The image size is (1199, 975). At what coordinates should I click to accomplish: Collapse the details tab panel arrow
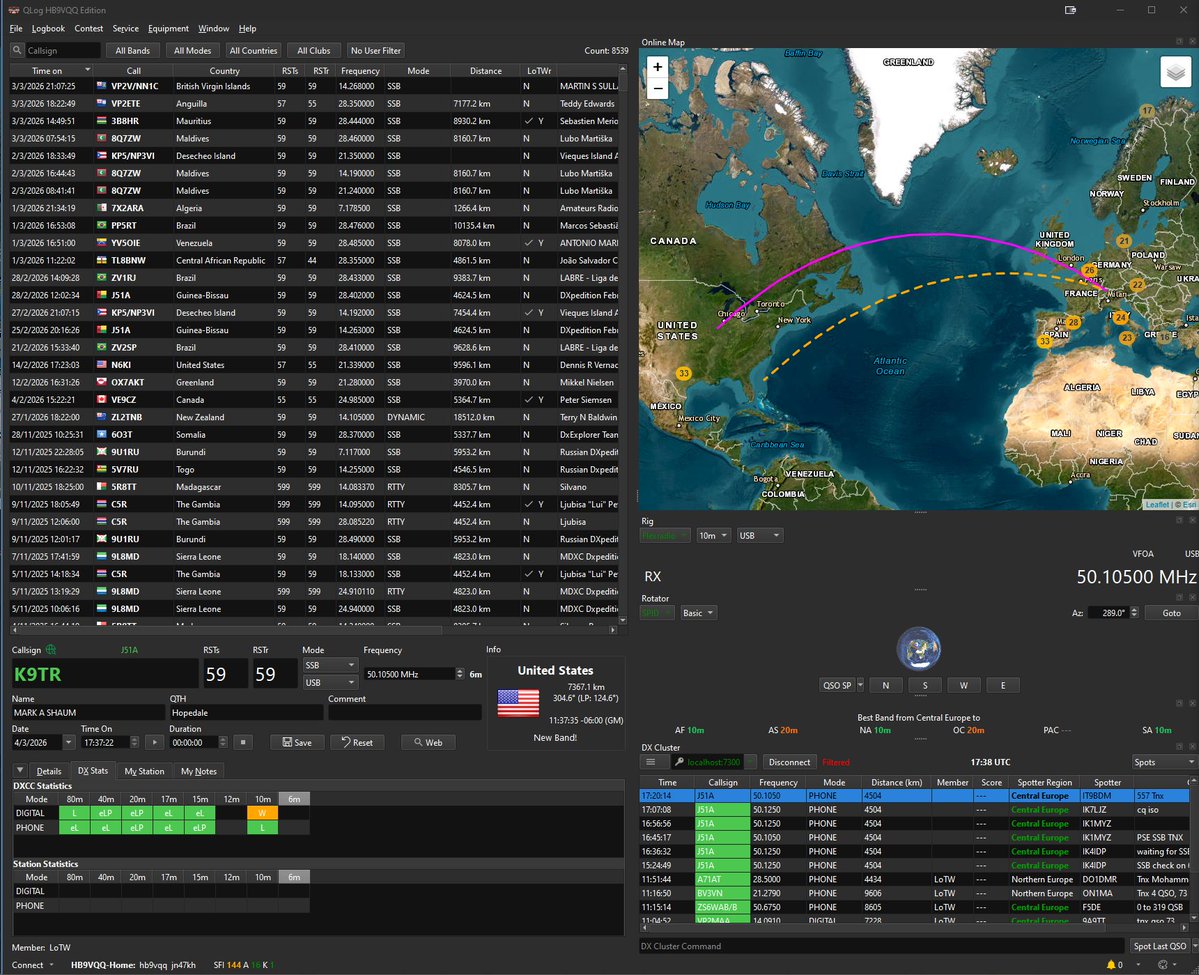tap(20, 770)
